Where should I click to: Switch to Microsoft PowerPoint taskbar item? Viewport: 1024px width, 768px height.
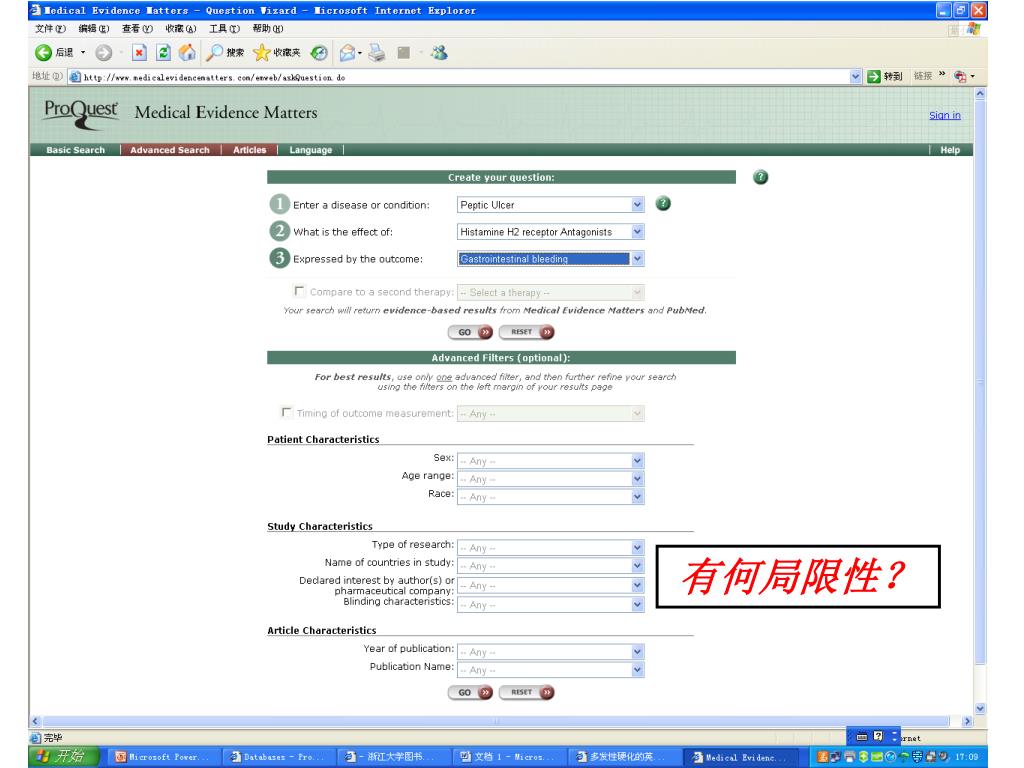[162, 757]
